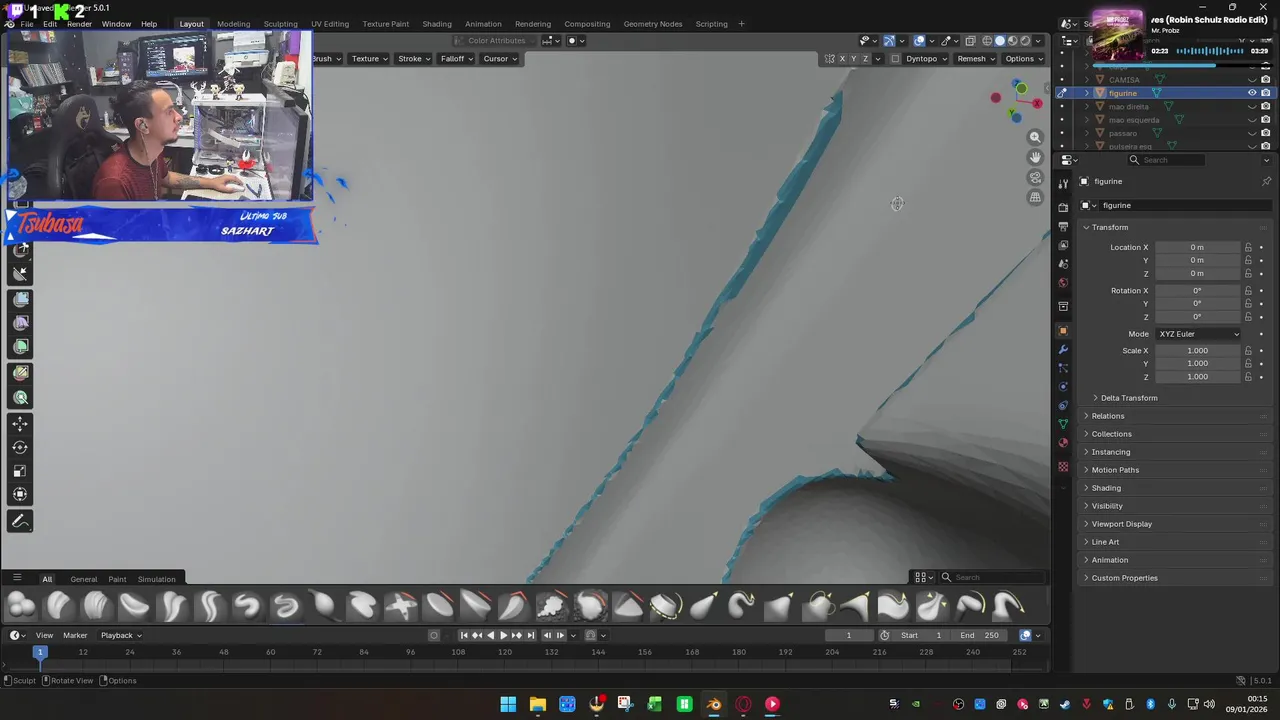Jump to the end frame button

tap(530, 635)
